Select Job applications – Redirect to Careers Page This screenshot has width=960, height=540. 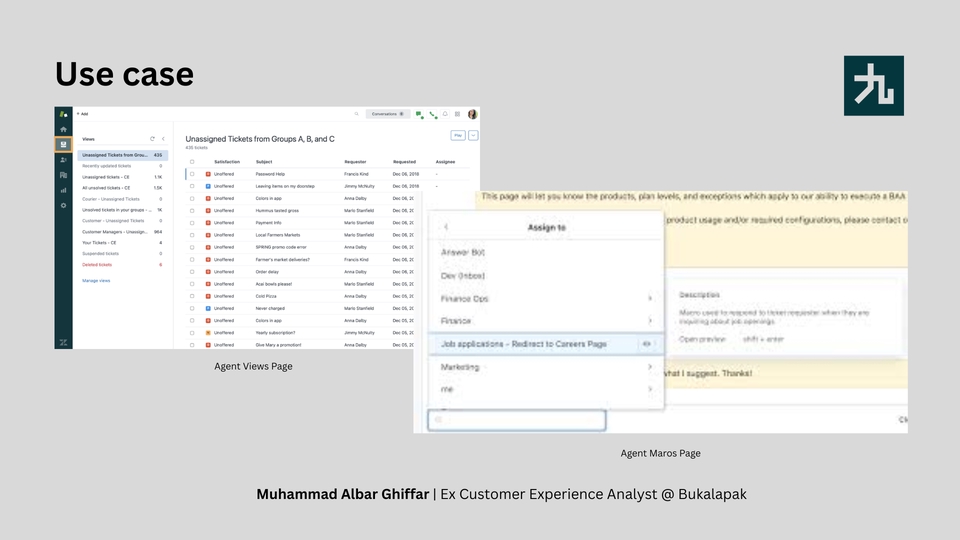(538, 344)
